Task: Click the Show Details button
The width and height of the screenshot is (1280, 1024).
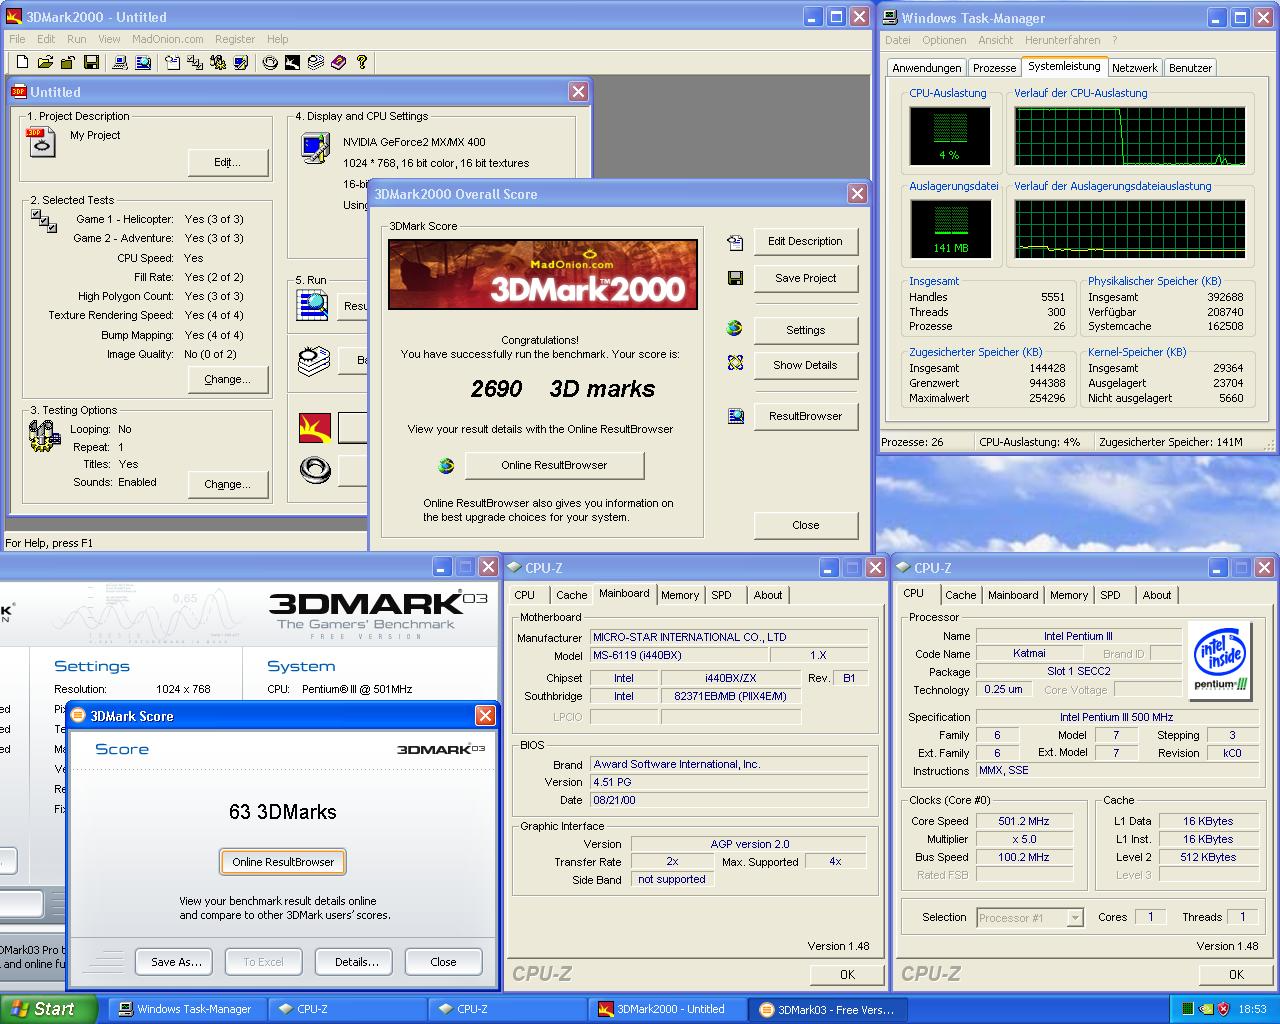Action: coord(805,365)
